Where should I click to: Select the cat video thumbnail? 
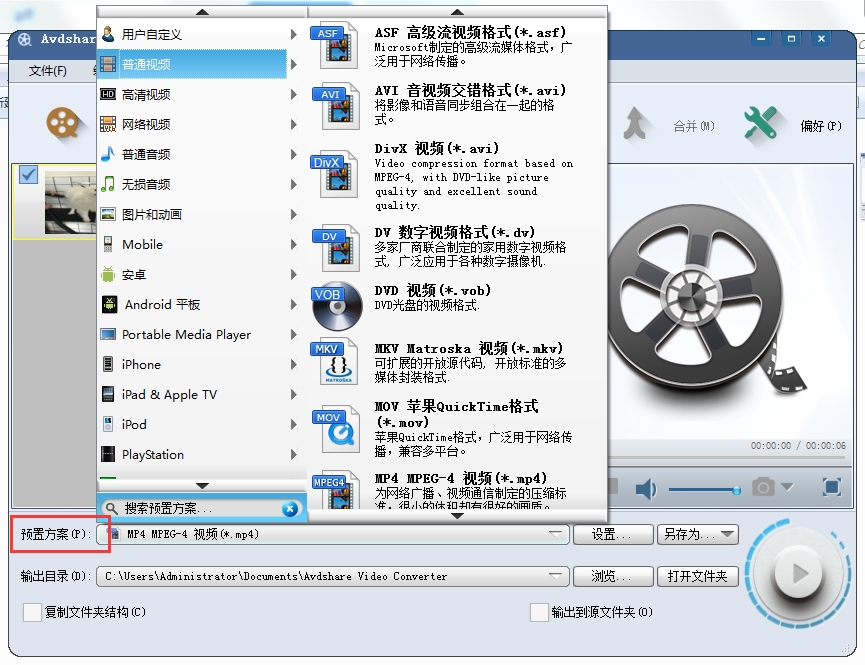pyautogui.click(x=71, y=203)
